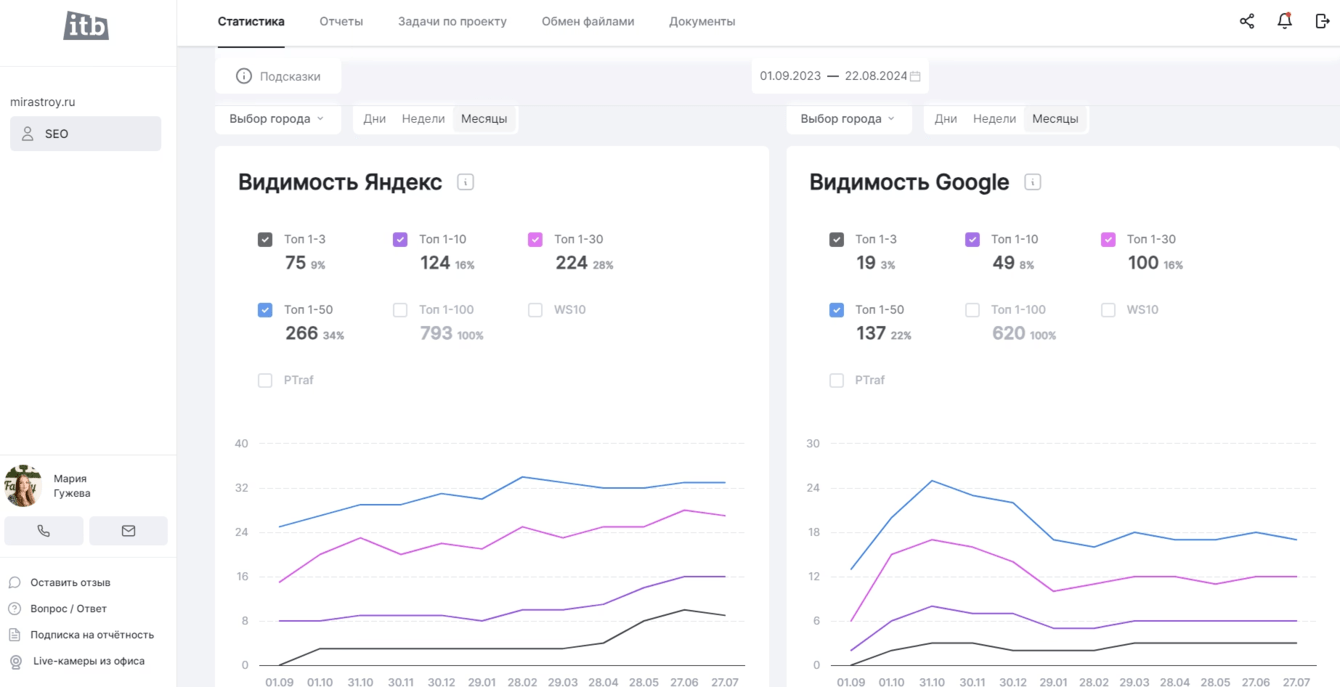Click the email envelope button under Мария Гужева

click(x=128, y=531)
